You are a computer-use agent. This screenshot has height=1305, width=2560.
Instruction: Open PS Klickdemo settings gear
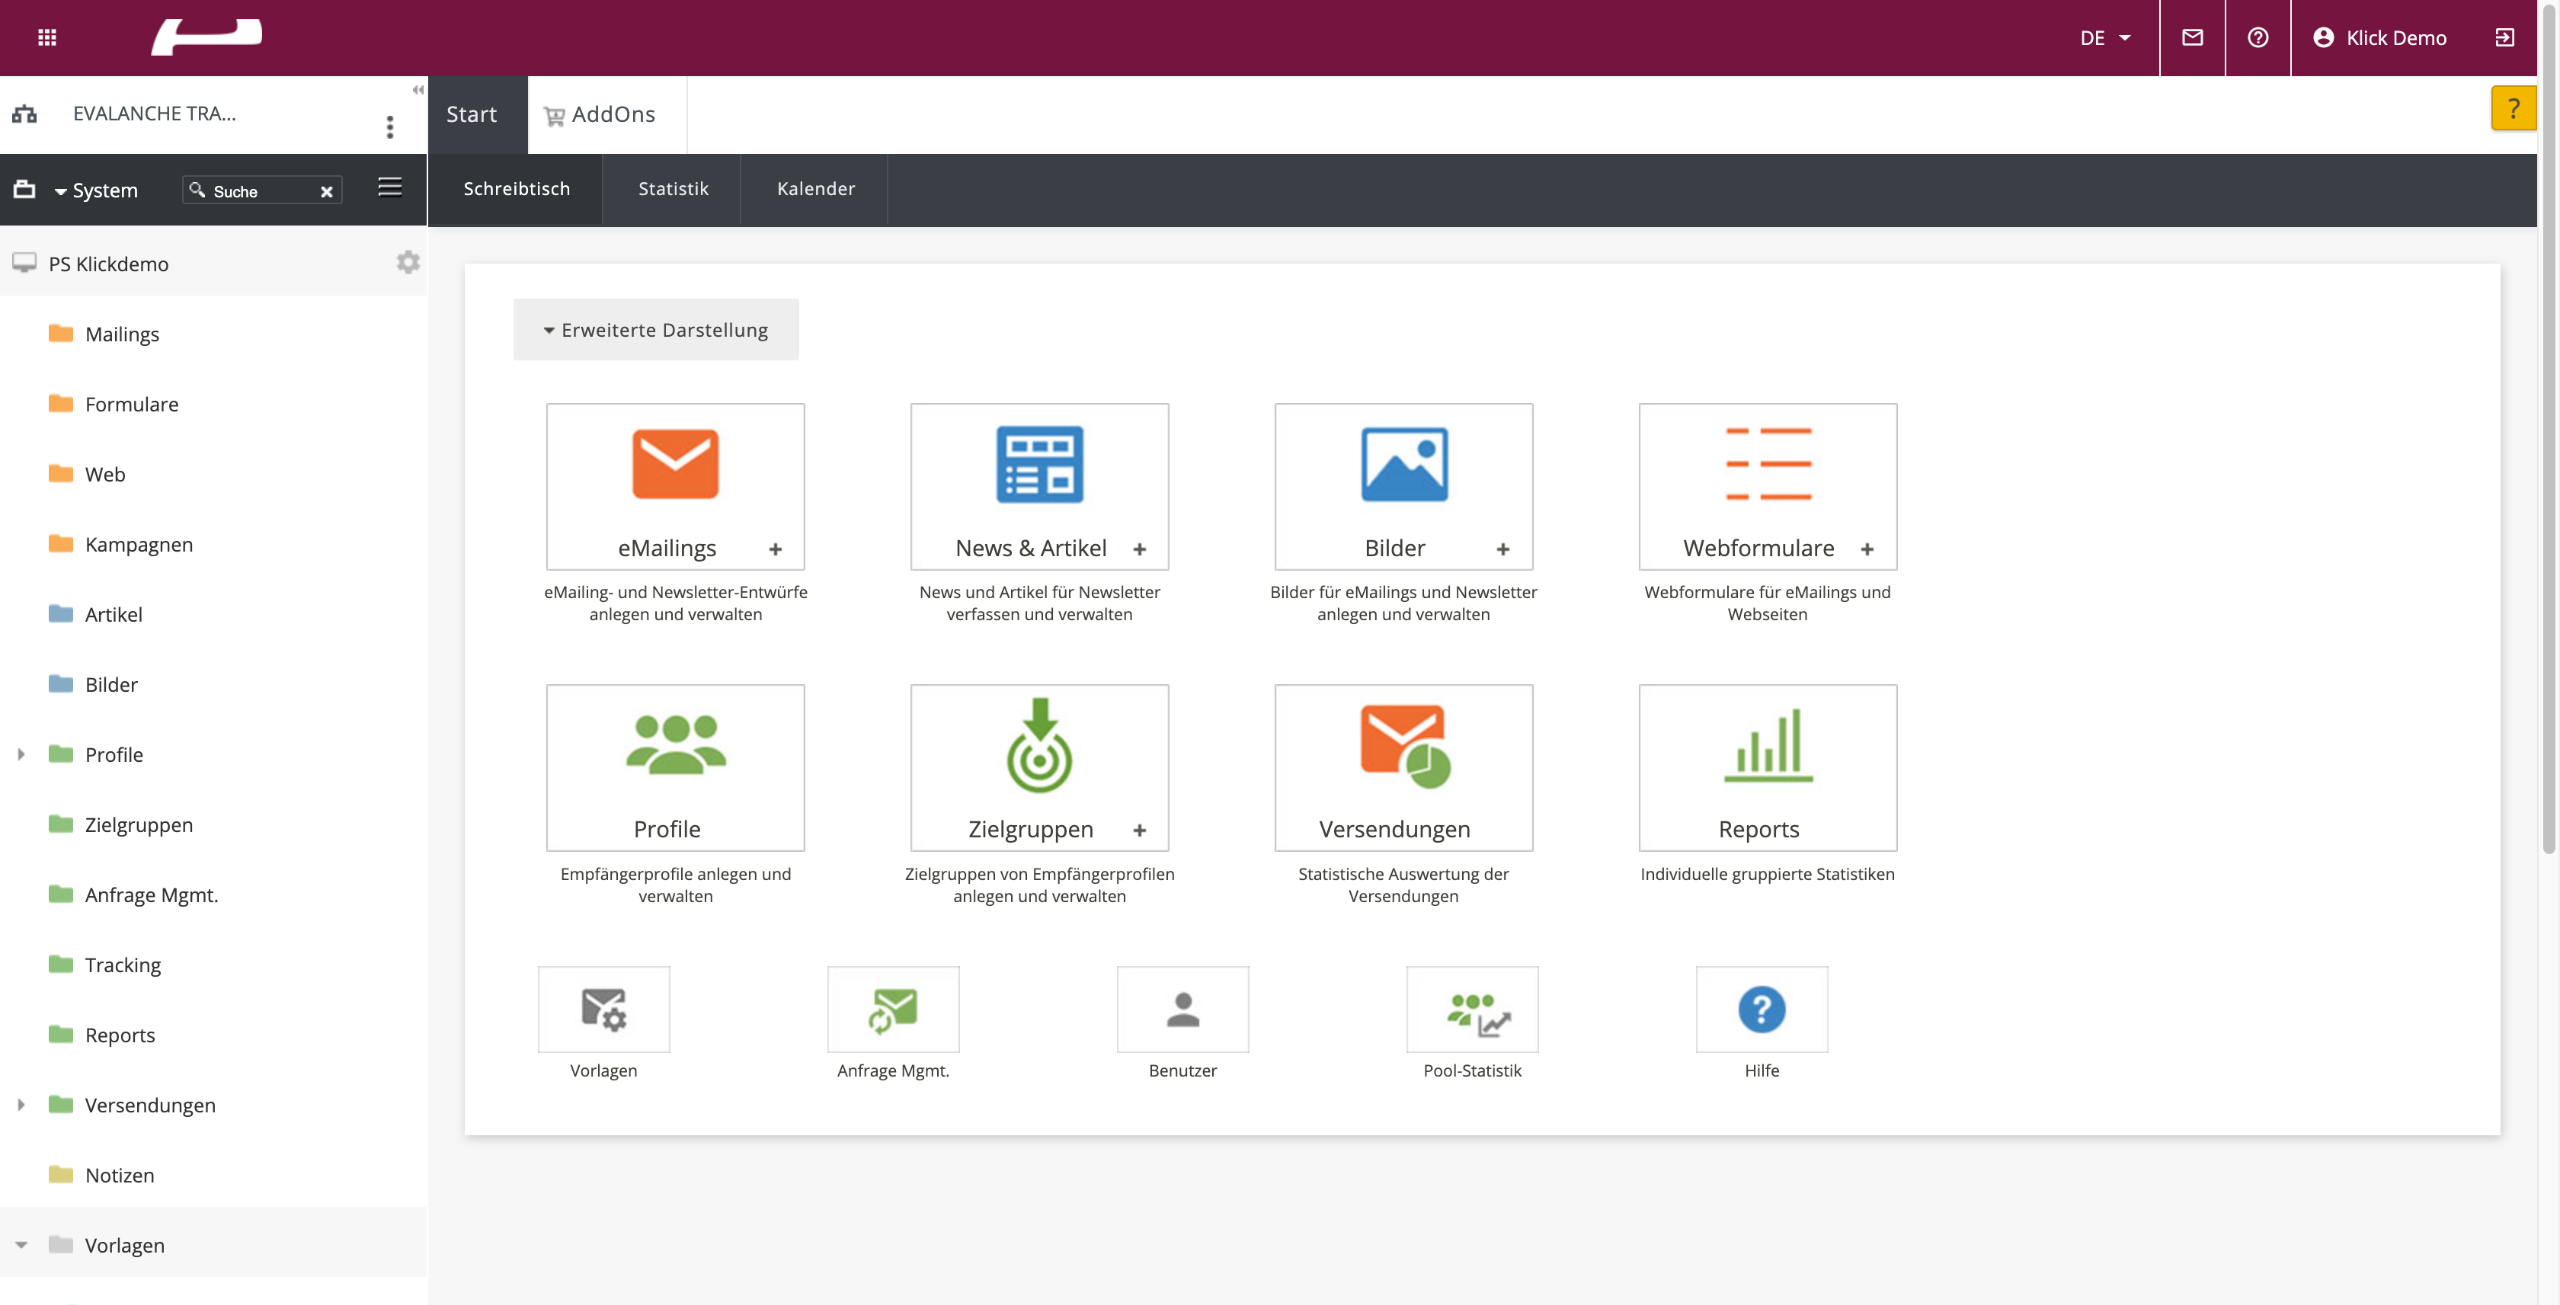pos(407,262)
